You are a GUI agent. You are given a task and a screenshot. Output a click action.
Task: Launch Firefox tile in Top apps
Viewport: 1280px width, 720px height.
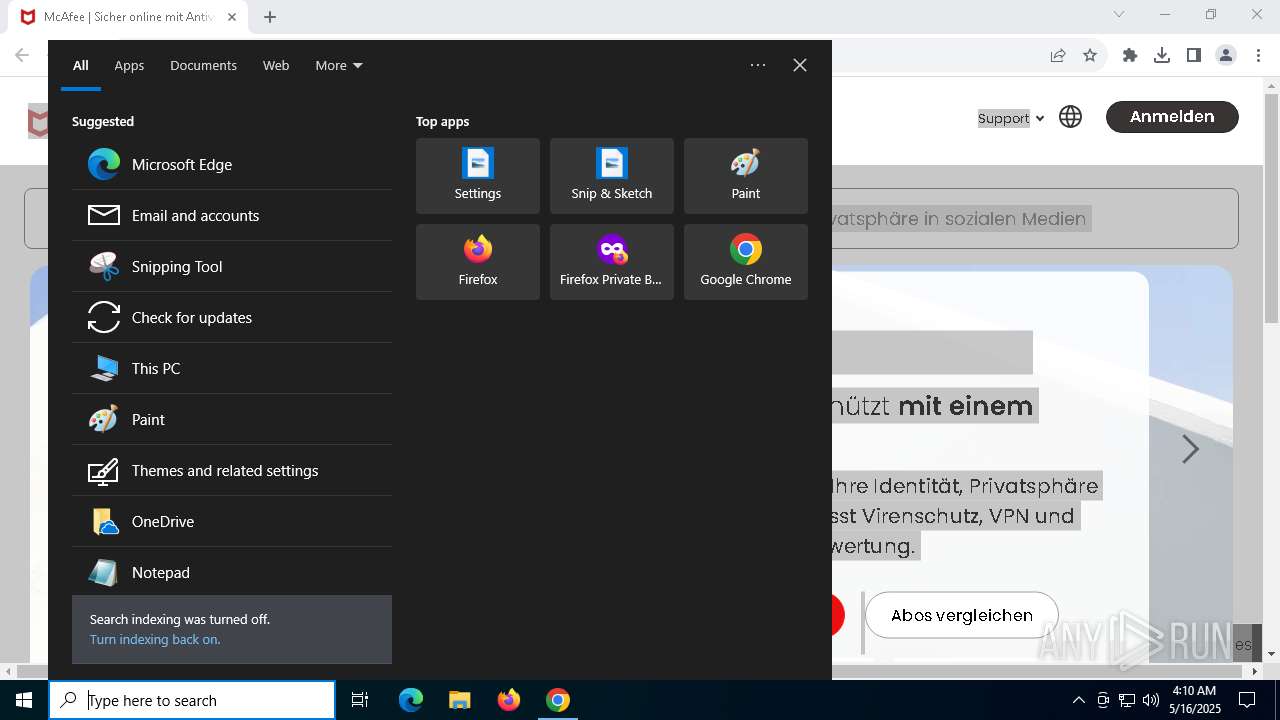(x=478, y=262)
